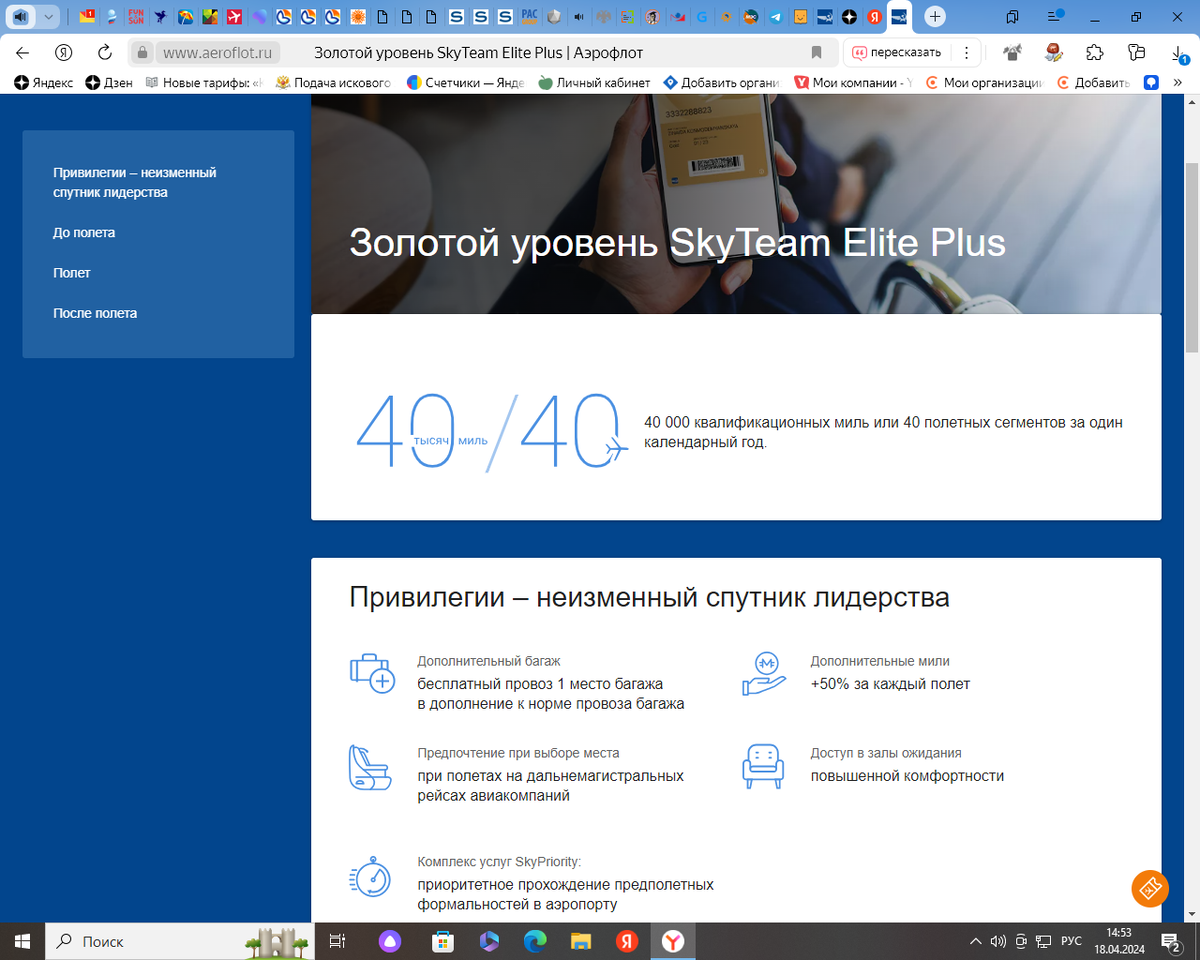Click the orange ticket floating button
Viewport: 1200px width, 960px height.
click(x=1150, y=888)
